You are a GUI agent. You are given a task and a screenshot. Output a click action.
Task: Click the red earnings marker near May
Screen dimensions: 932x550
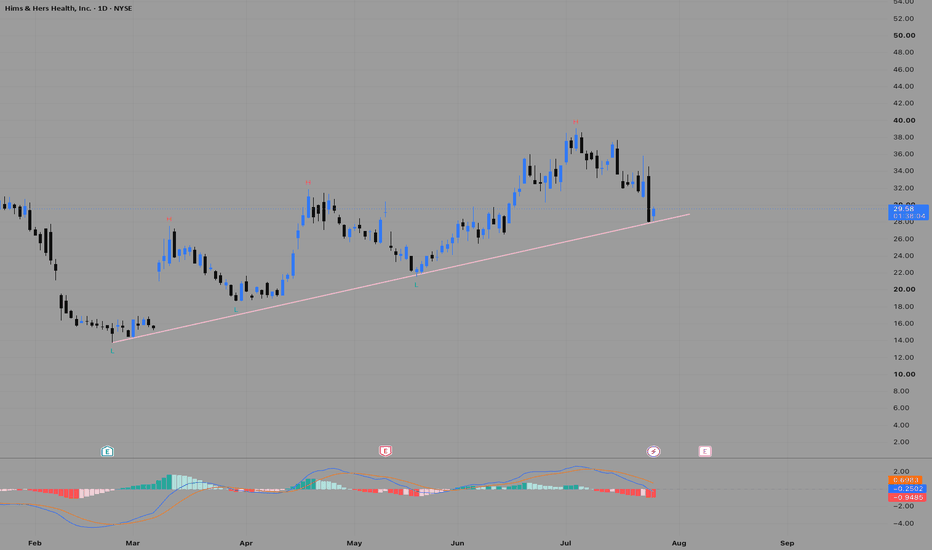[x=385, y=451]
